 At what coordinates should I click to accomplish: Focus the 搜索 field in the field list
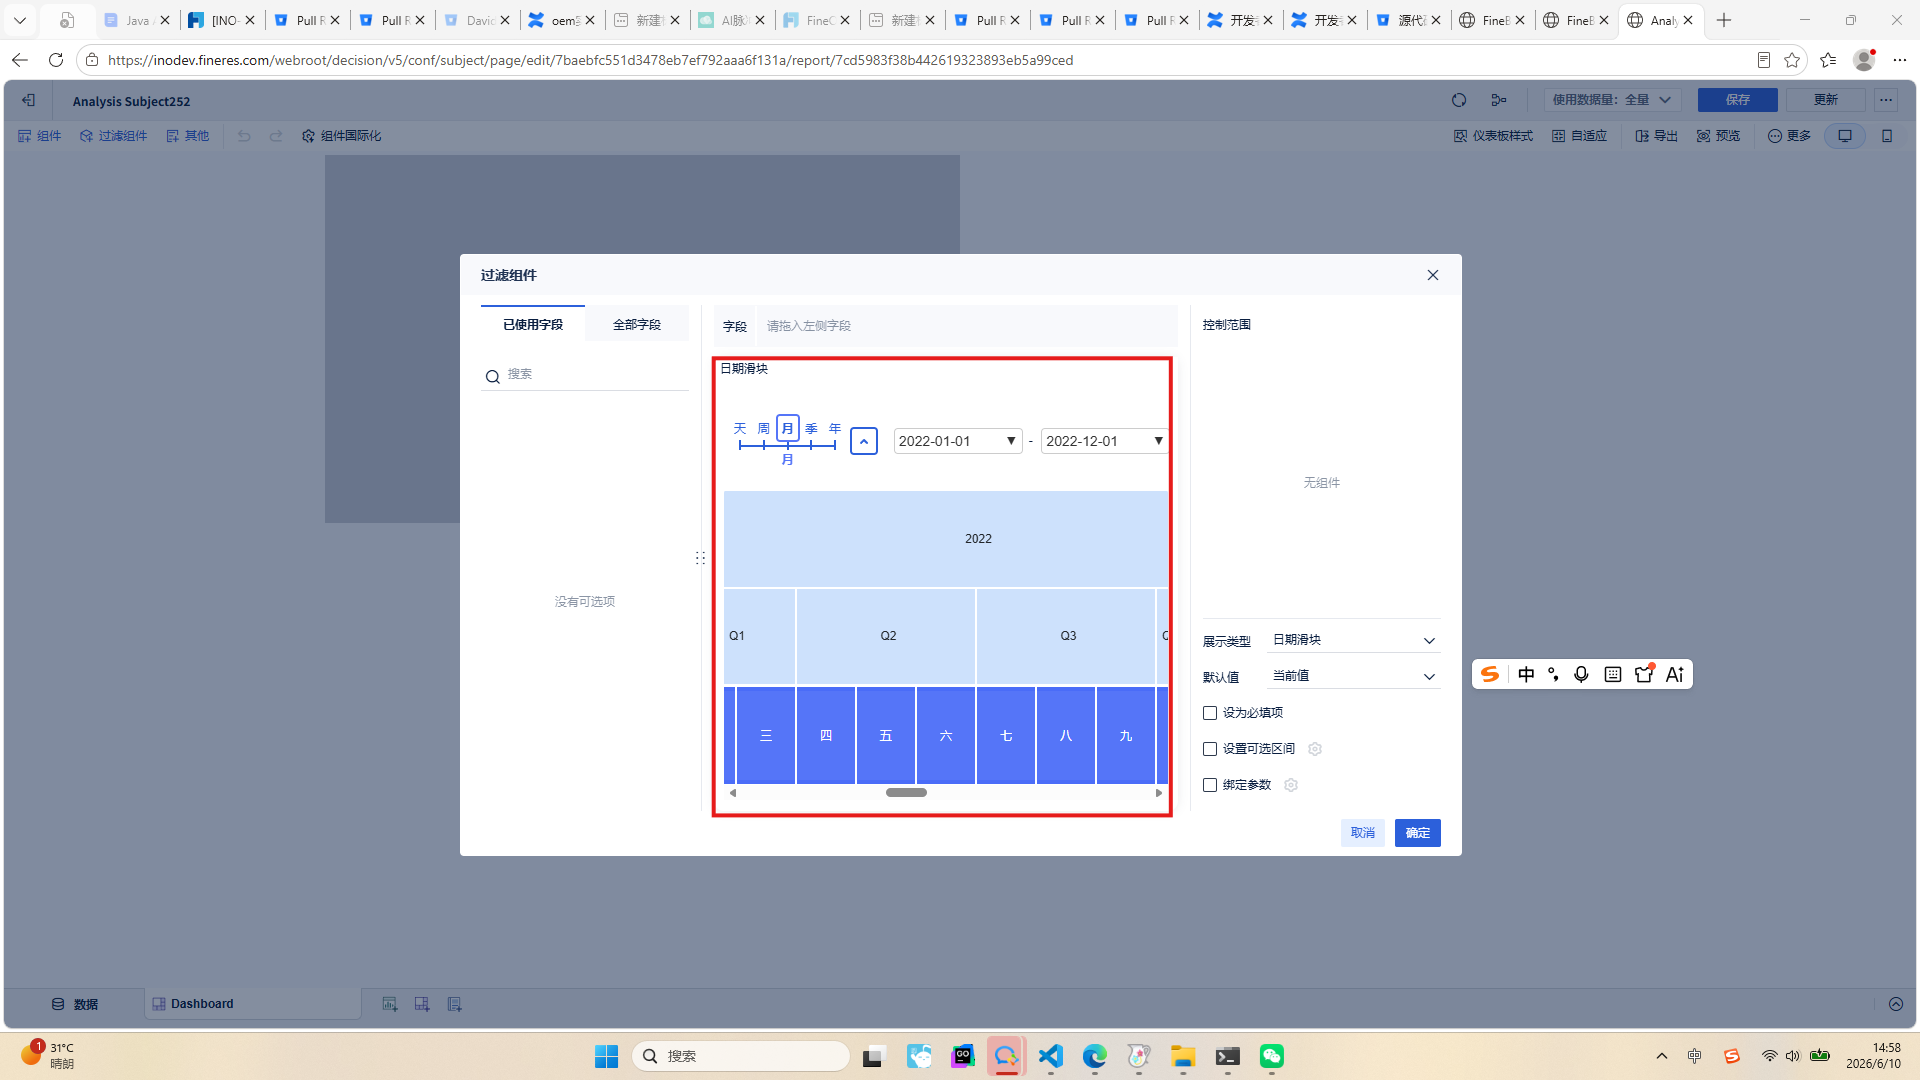pyautogui.click(x=585, y=375)
